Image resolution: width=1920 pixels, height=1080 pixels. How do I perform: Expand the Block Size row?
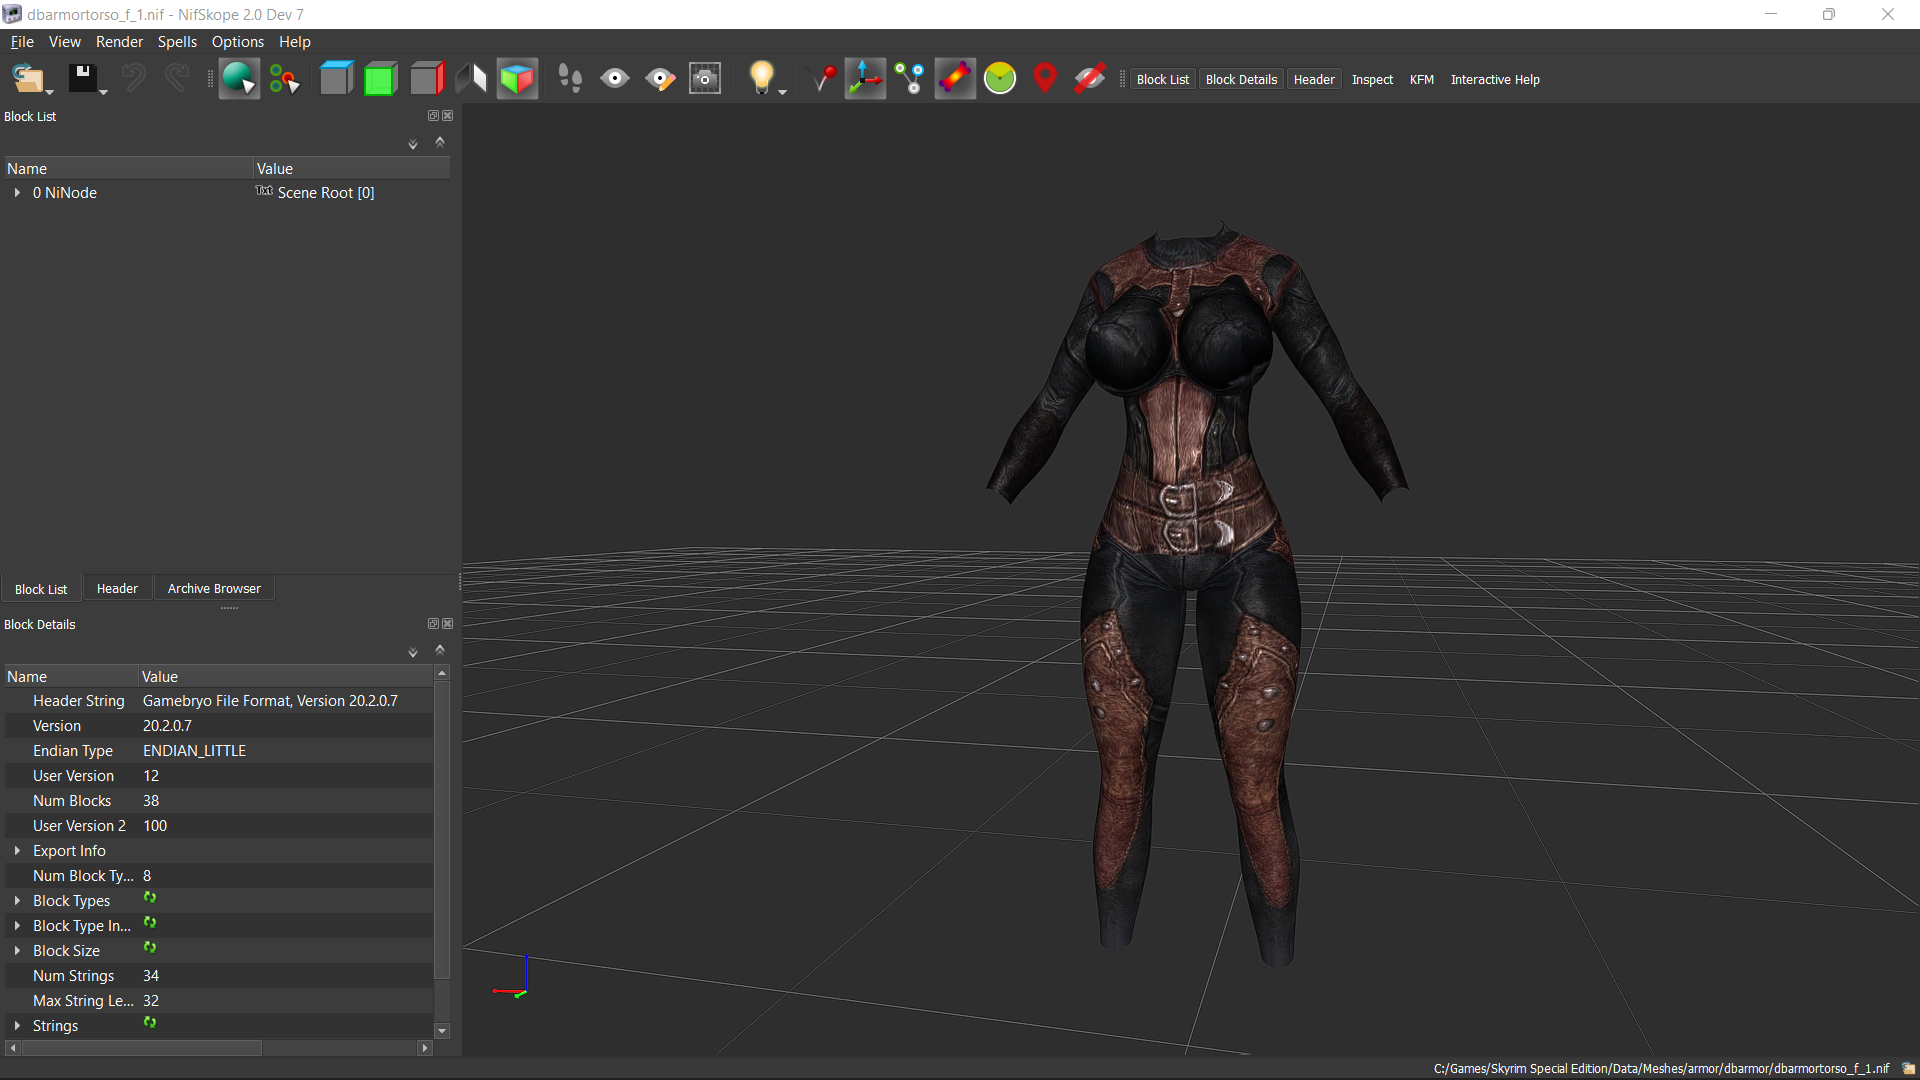(17, 951)
